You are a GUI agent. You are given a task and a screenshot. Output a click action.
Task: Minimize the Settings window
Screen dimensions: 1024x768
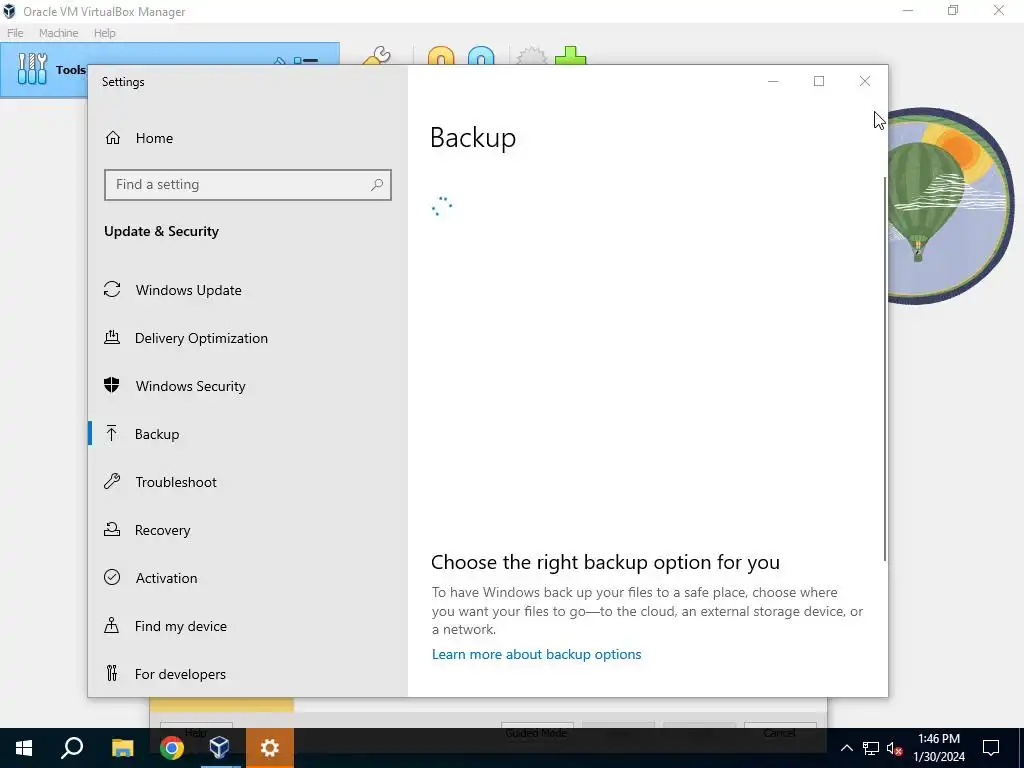click(773, 81)
